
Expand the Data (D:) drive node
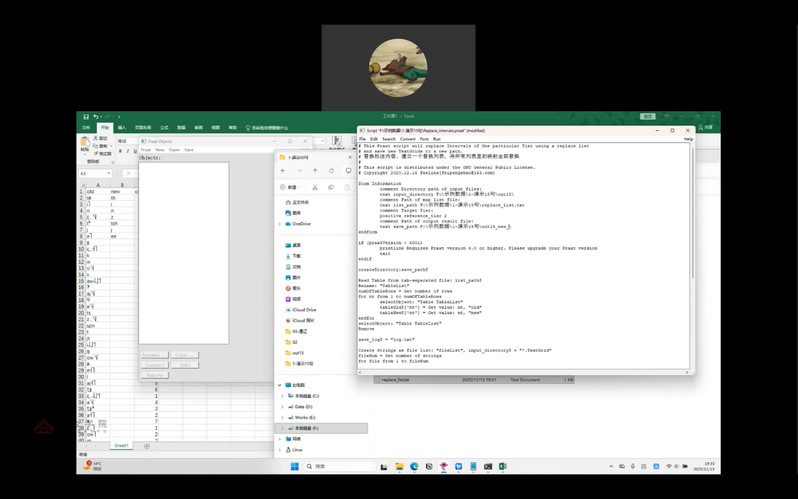point(281,407)
